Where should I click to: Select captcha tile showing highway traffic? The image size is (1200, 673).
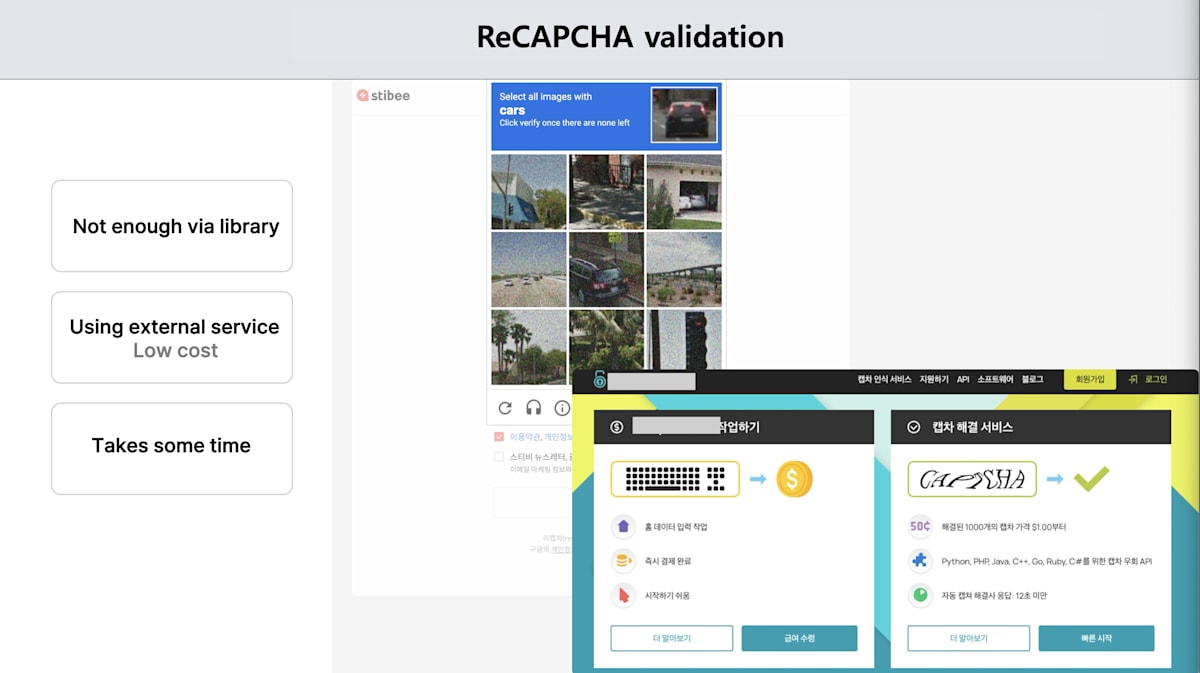529,269
